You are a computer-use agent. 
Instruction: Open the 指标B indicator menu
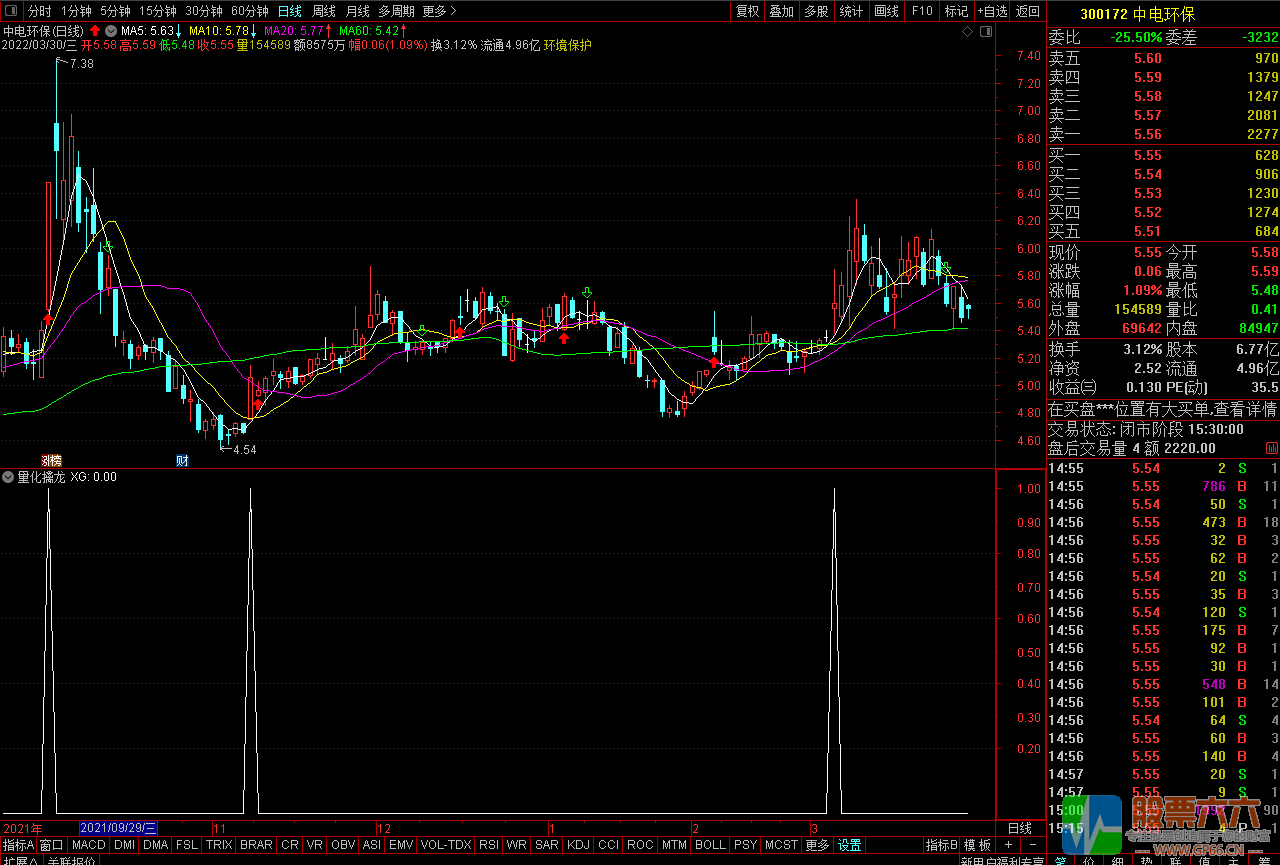[x=941, y=845]
